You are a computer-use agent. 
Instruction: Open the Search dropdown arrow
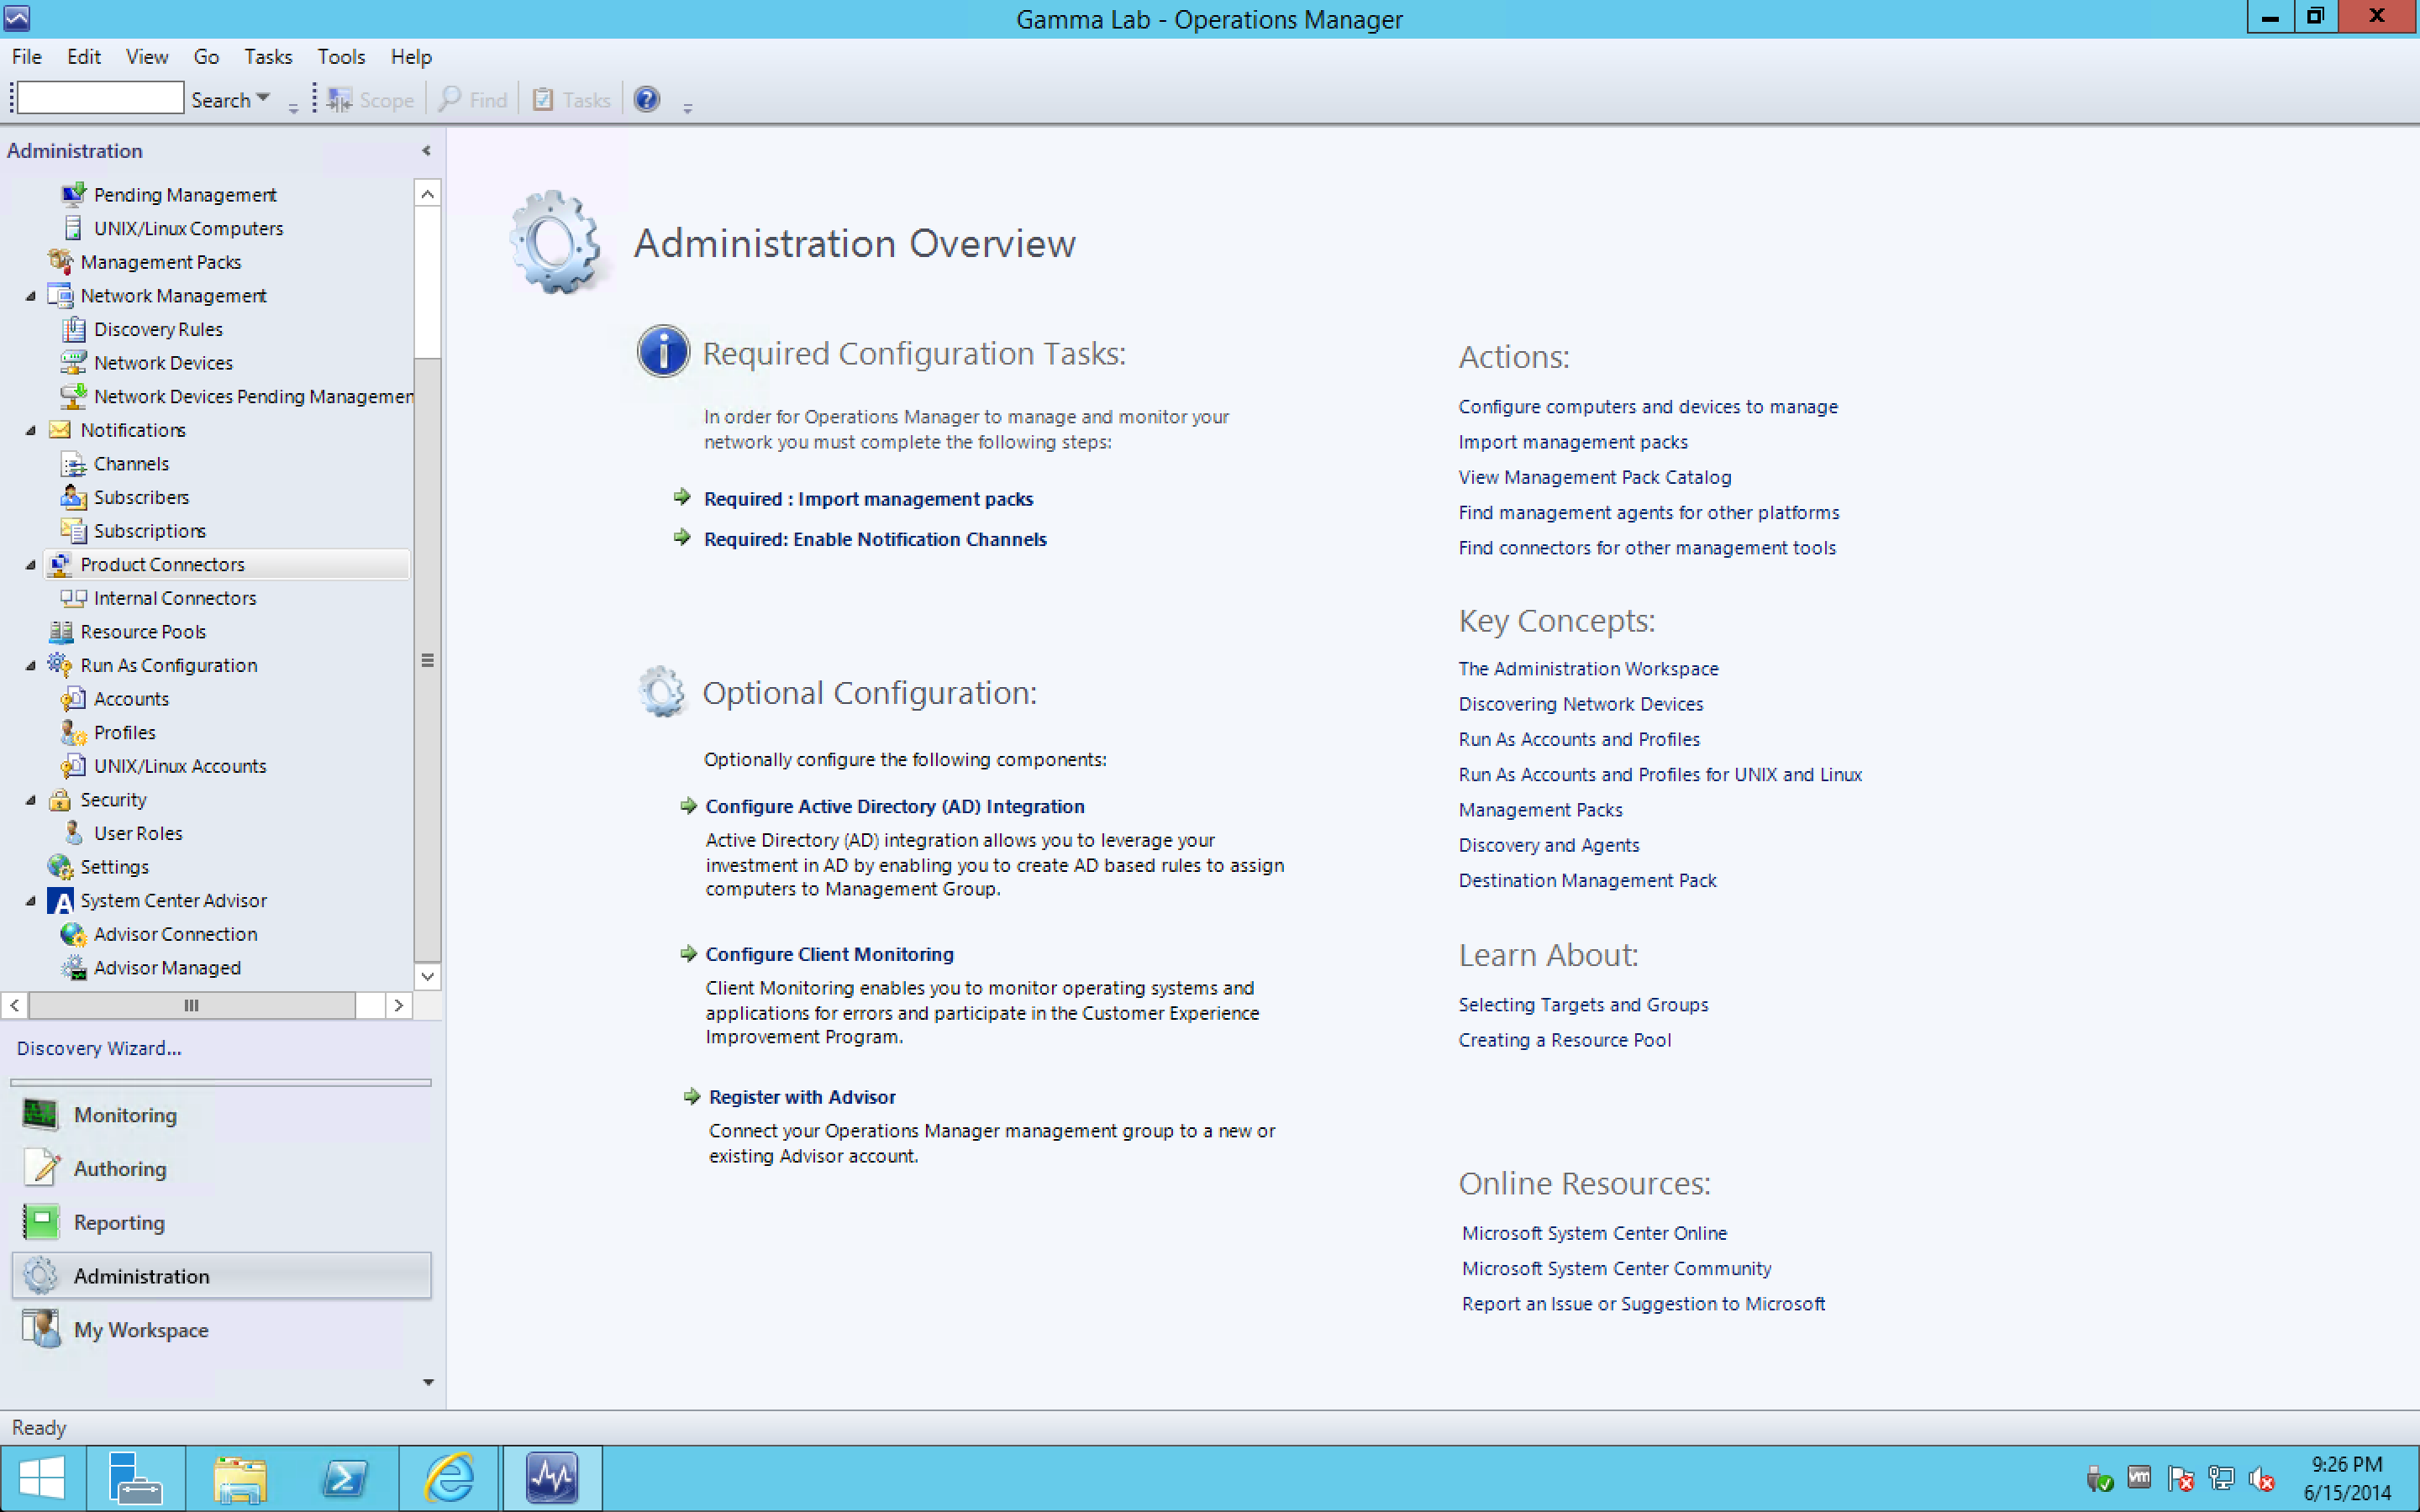[x=263, y=98]
